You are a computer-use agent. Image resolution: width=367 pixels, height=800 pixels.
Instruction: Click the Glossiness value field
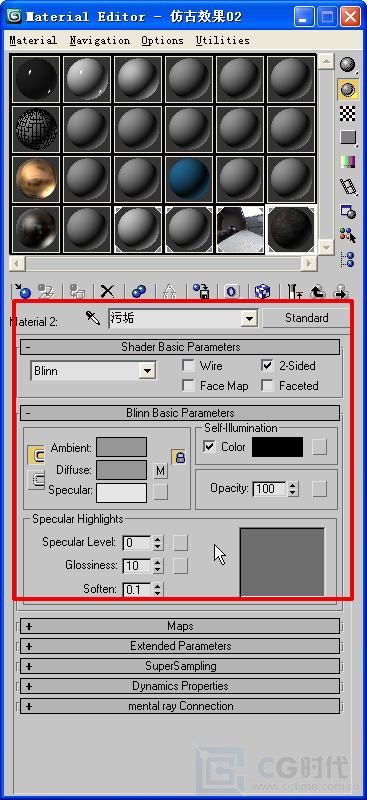coord(137,566)
